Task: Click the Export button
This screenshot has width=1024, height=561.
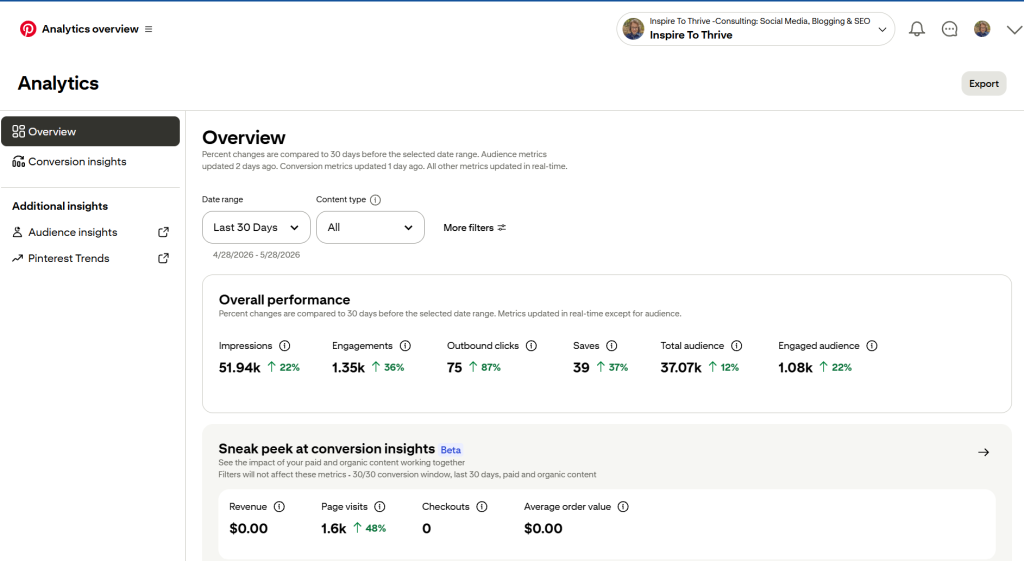Action: pyautogui.click(x=984, y=84)
